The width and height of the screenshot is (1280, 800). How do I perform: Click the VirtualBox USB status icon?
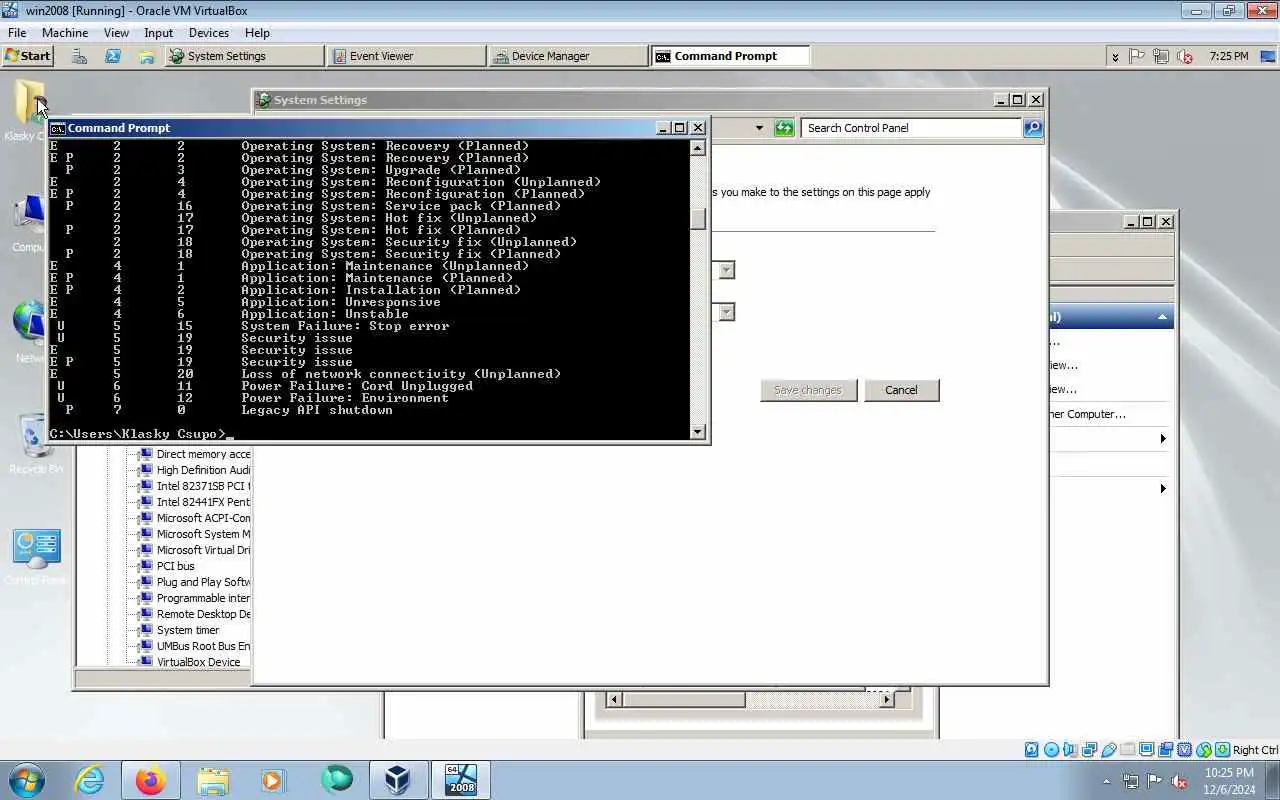click(1109, 750)
